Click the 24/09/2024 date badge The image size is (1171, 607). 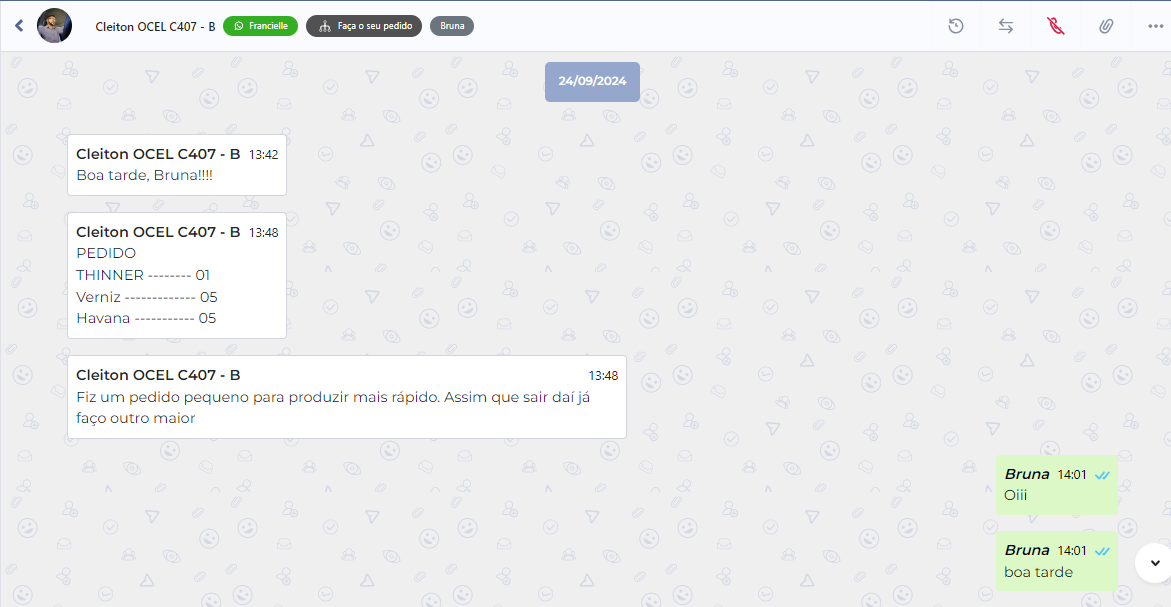(592, 81)
